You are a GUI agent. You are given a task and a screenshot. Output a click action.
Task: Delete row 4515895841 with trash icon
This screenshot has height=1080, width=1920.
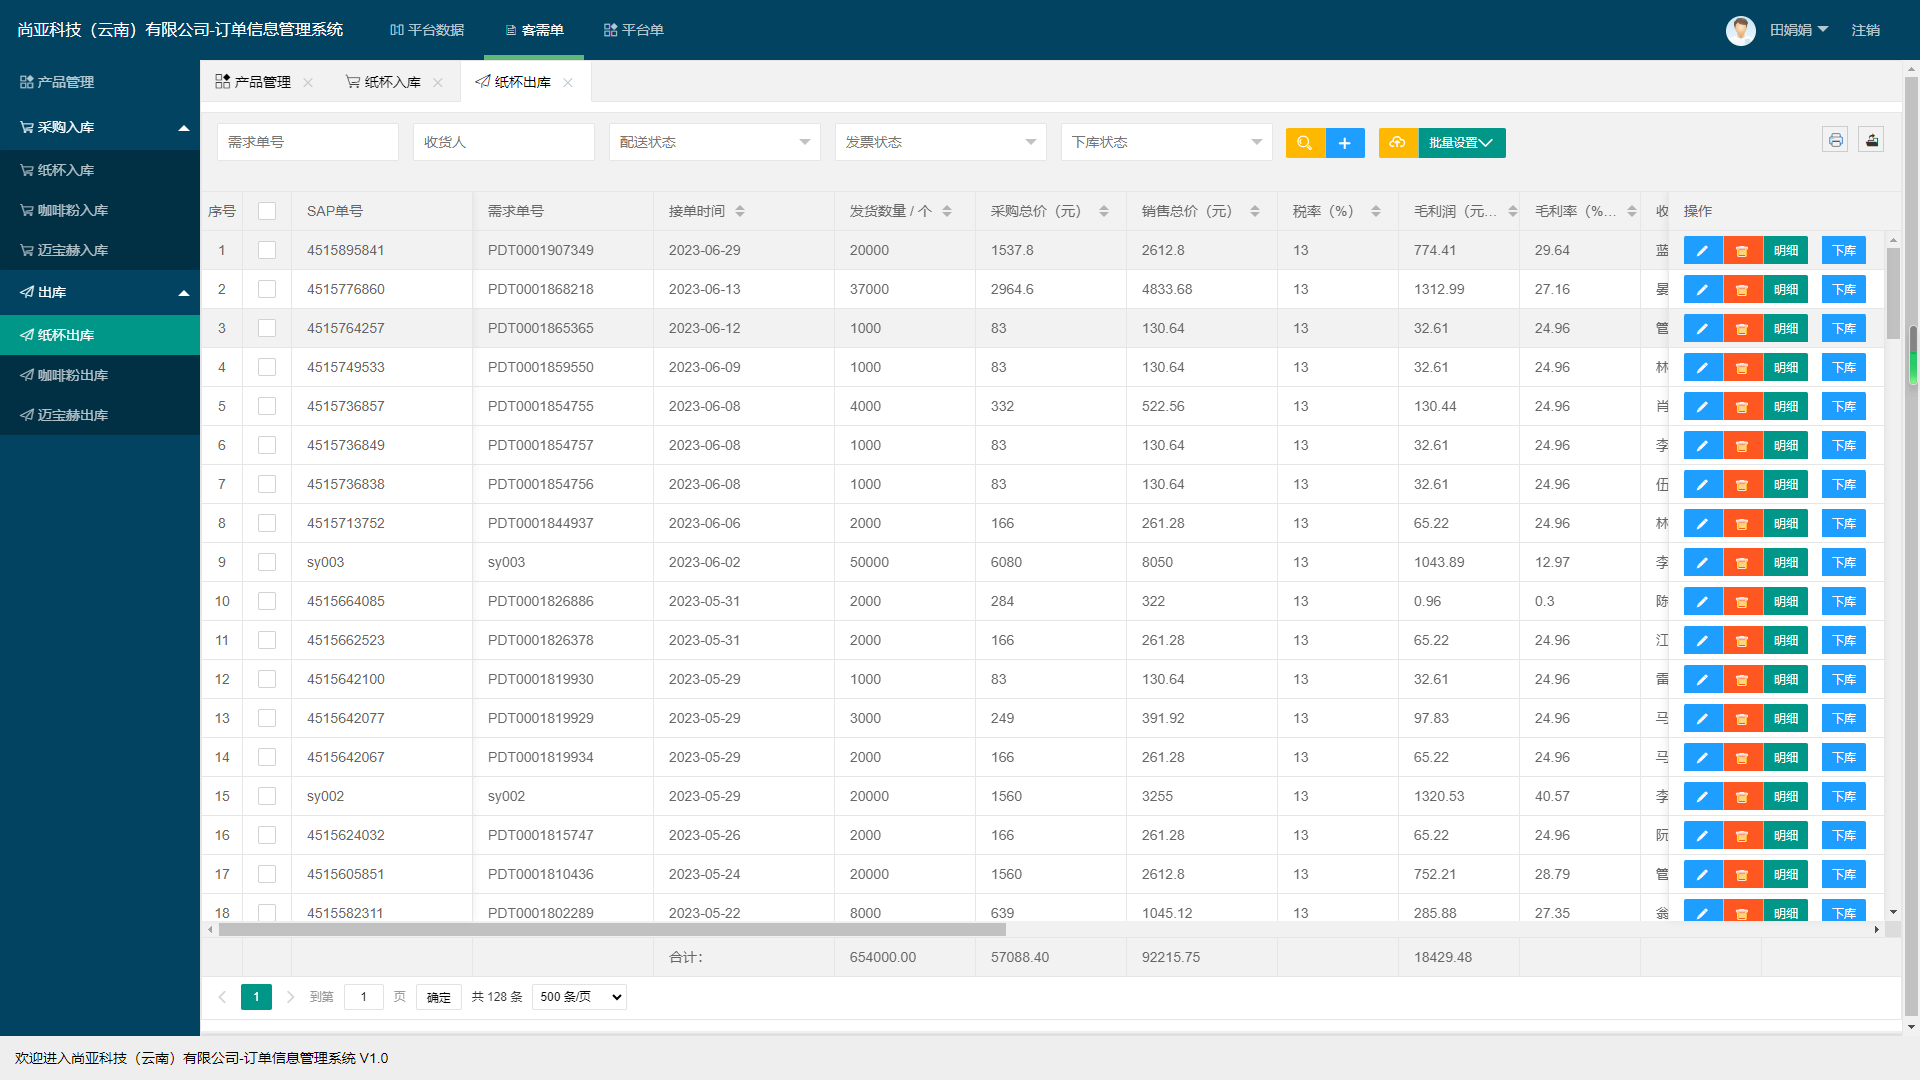1742,251
